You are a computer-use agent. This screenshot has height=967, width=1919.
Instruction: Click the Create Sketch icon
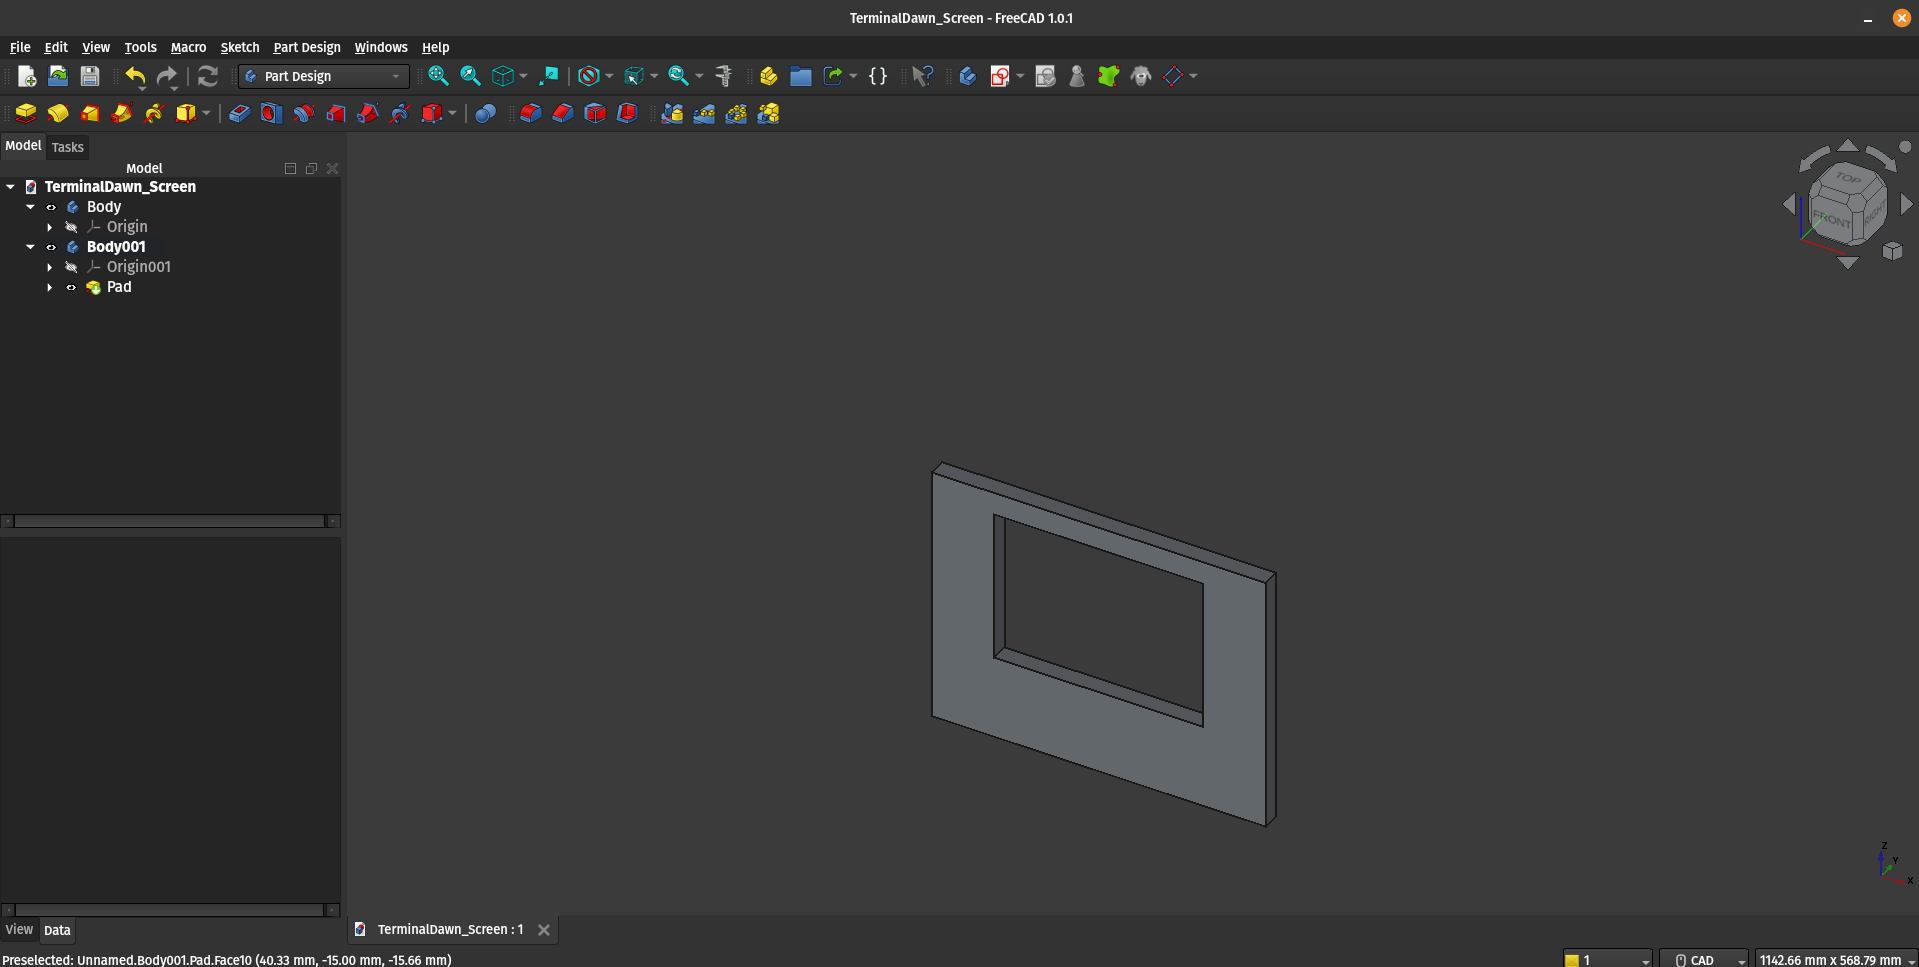click(999, 76)
